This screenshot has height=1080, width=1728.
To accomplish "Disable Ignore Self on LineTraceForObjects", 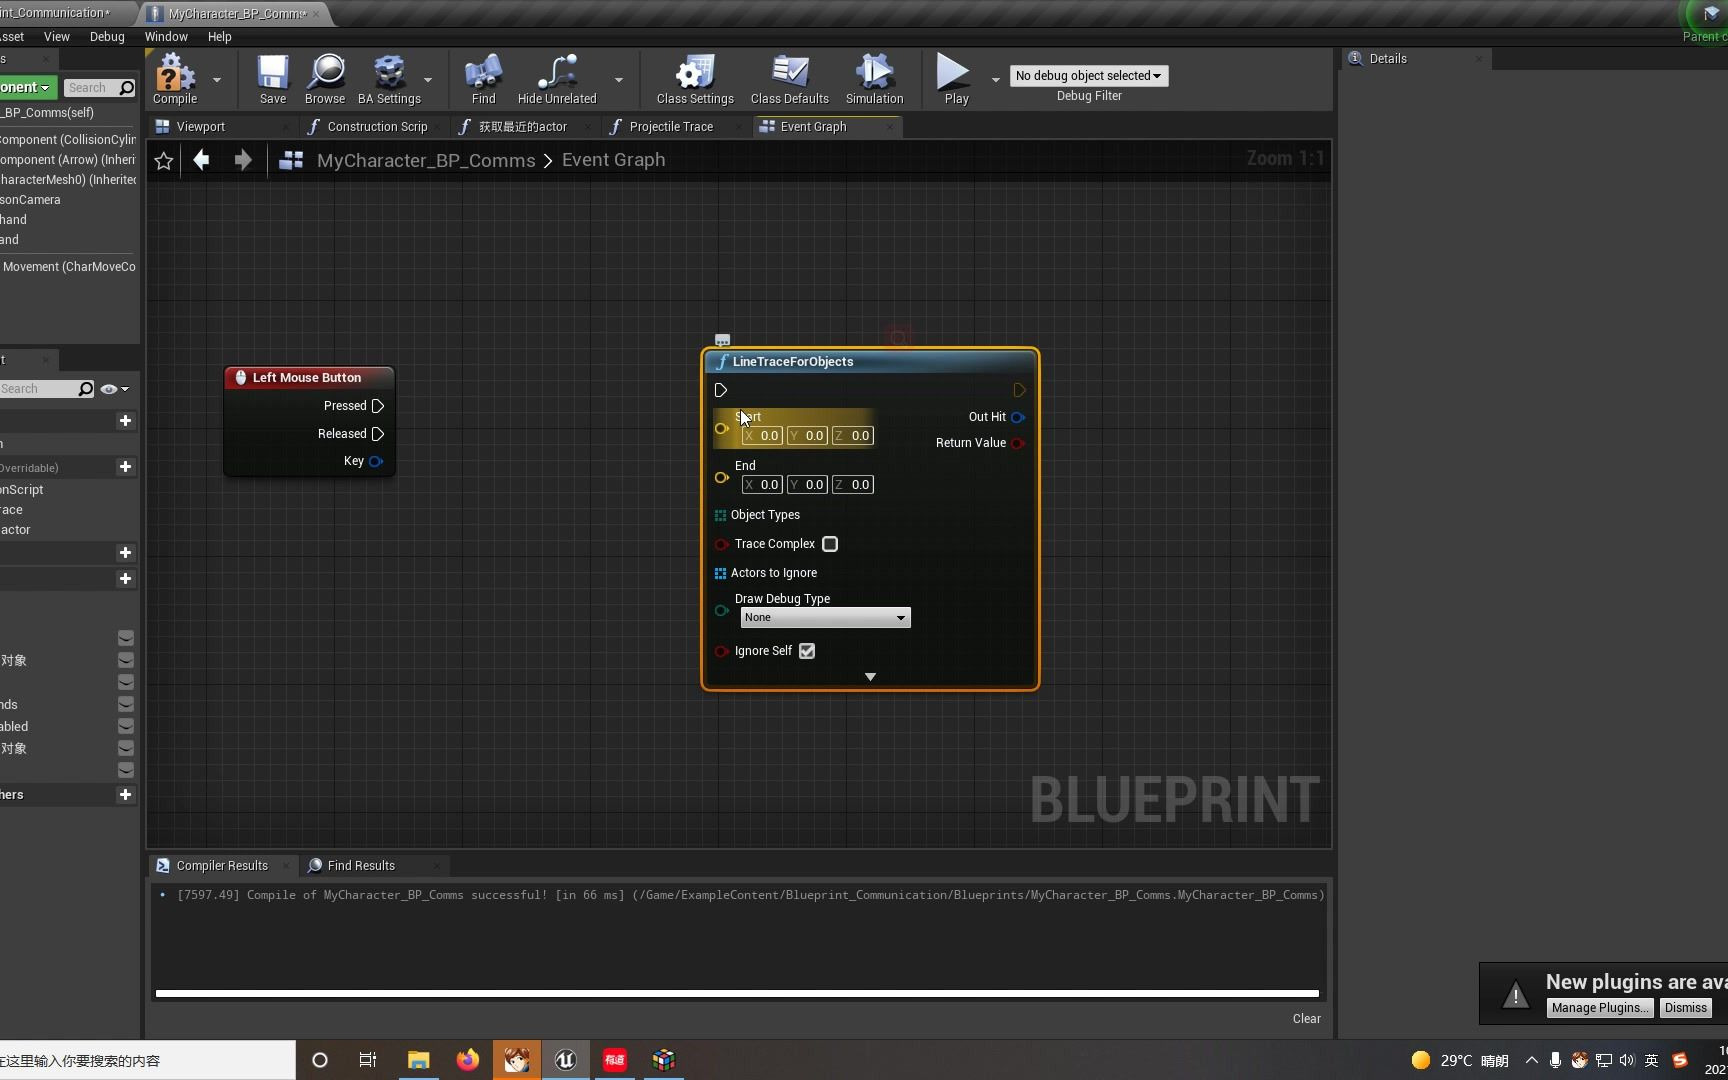I will [x=806, y=651].
